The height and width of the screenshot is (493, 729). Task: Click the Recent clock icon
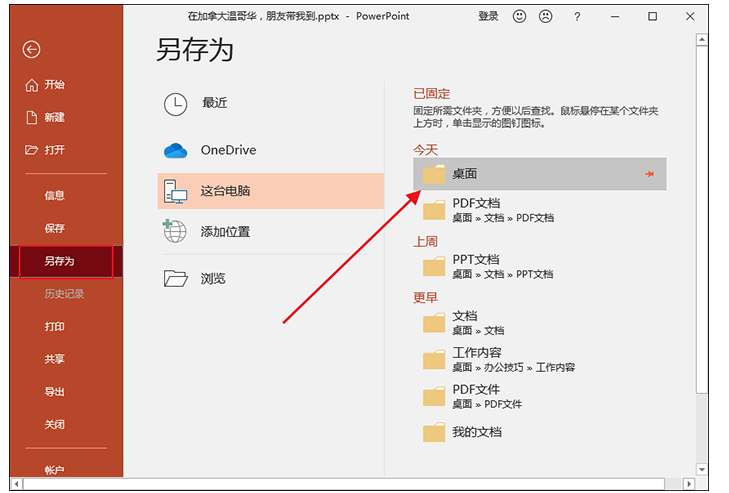[x=176, y=103]
